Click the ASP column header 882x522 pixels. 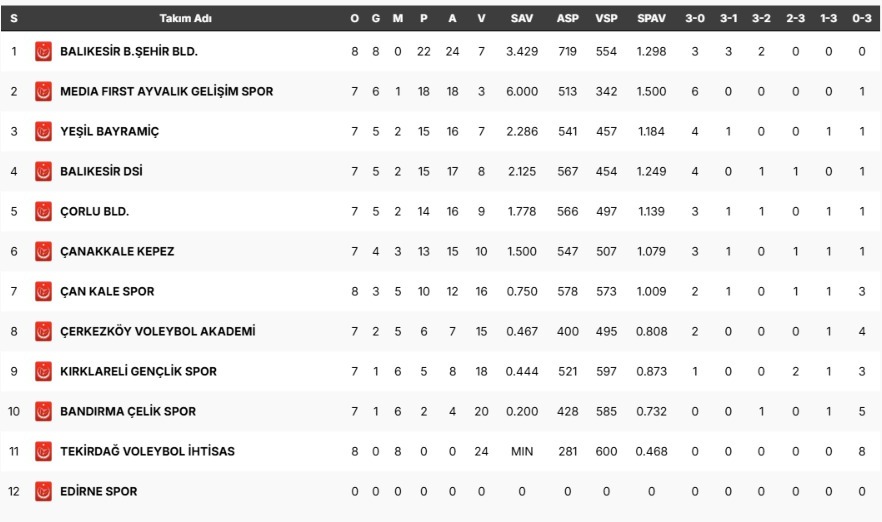tap(567, 18)
